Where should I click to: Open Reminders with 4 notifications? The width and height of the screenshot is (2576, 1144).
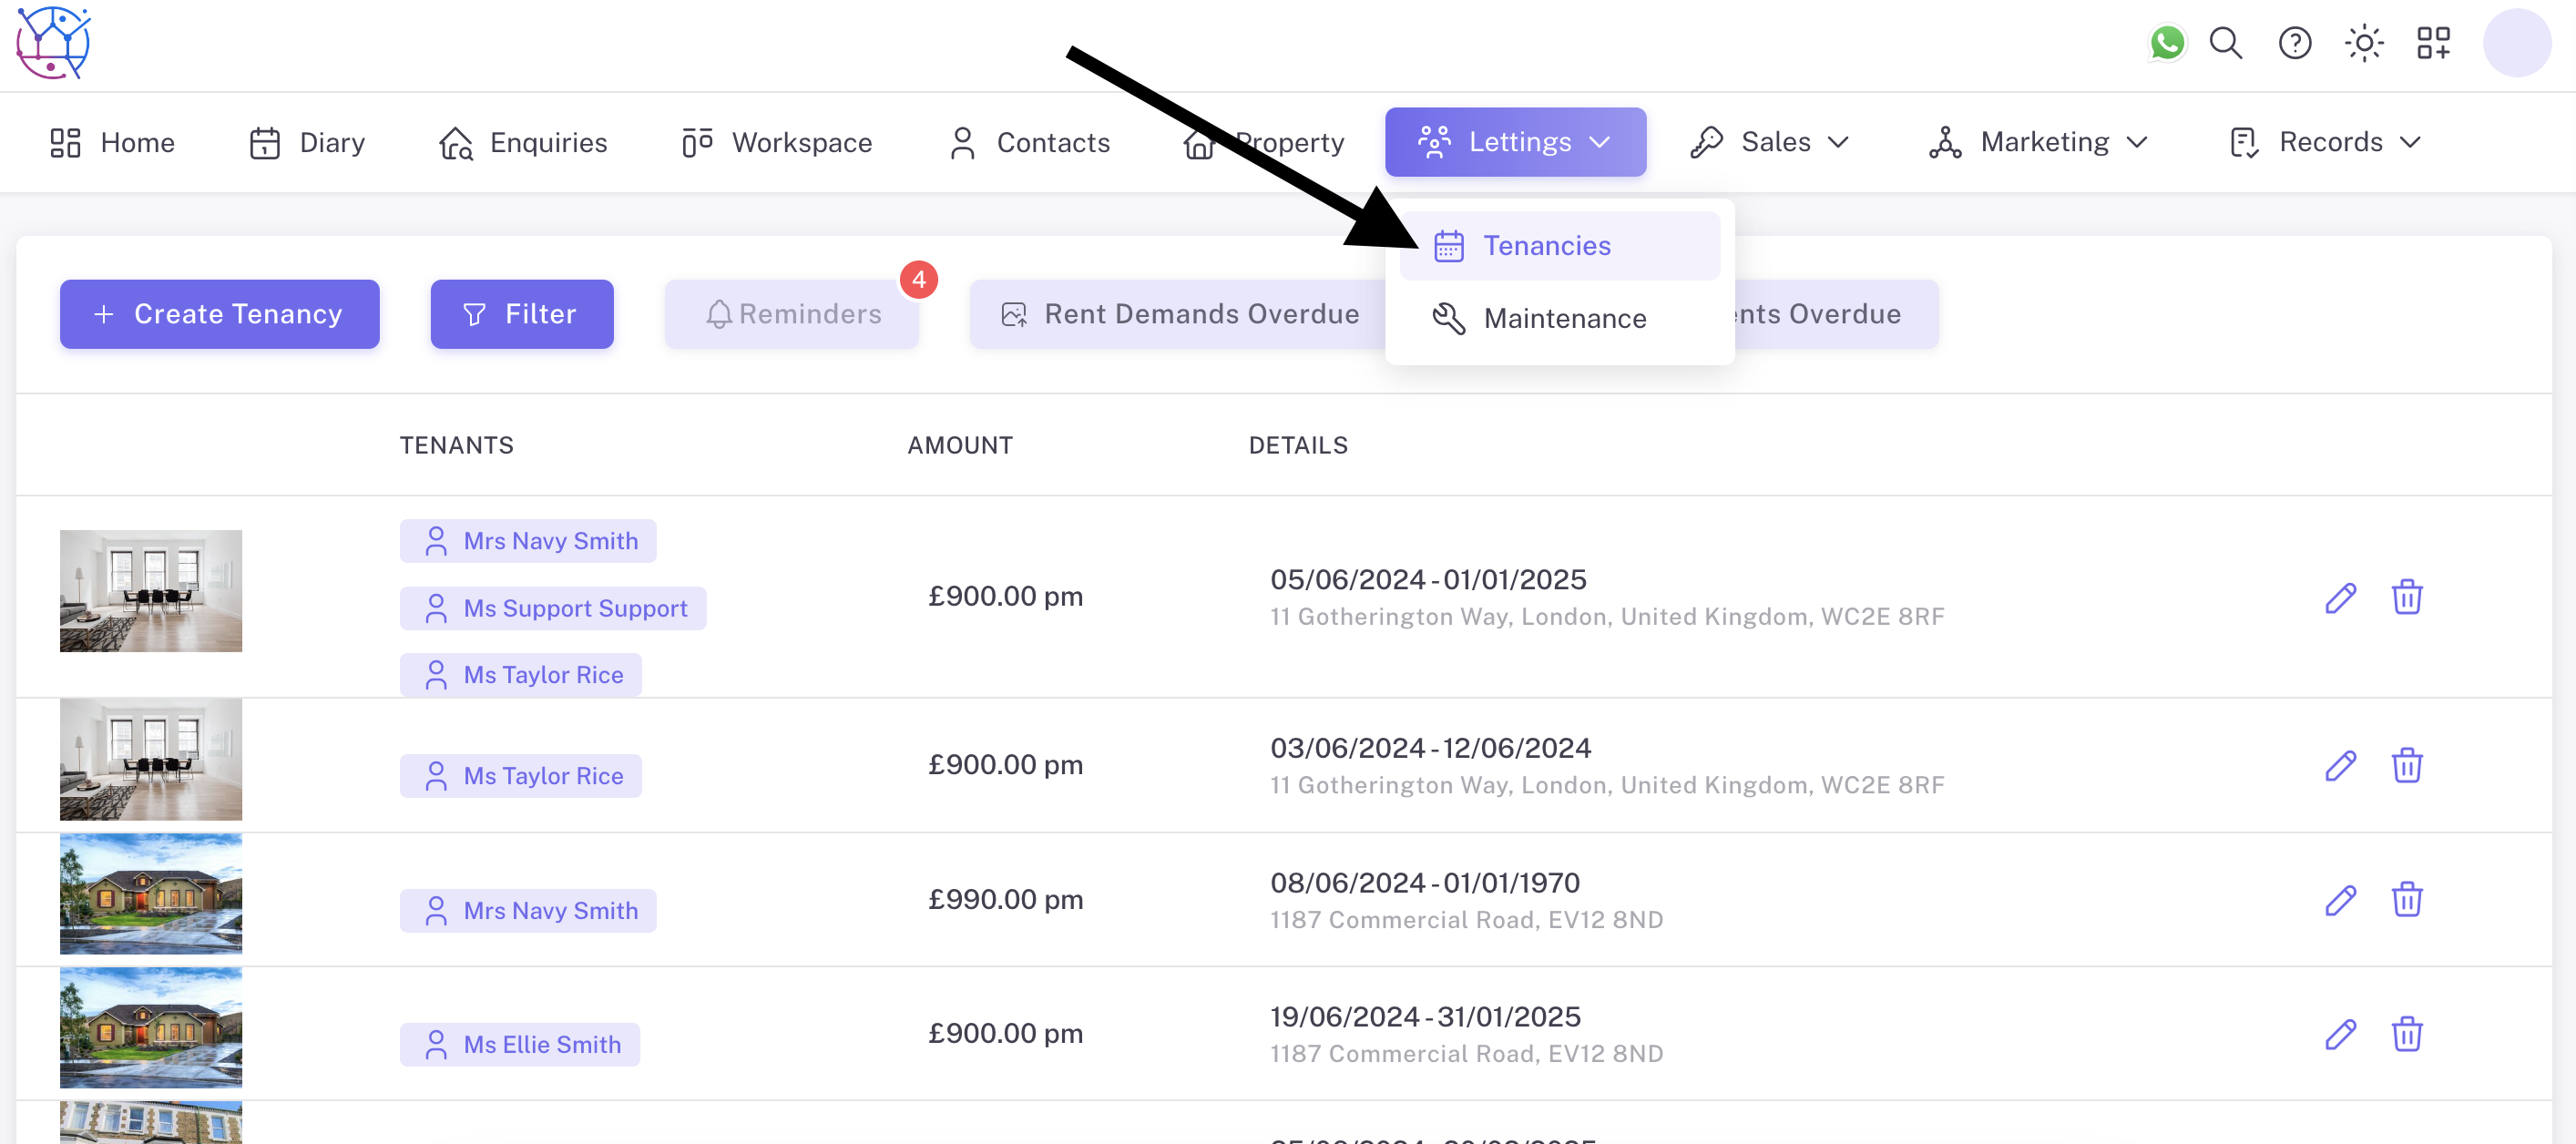(792, 314)
